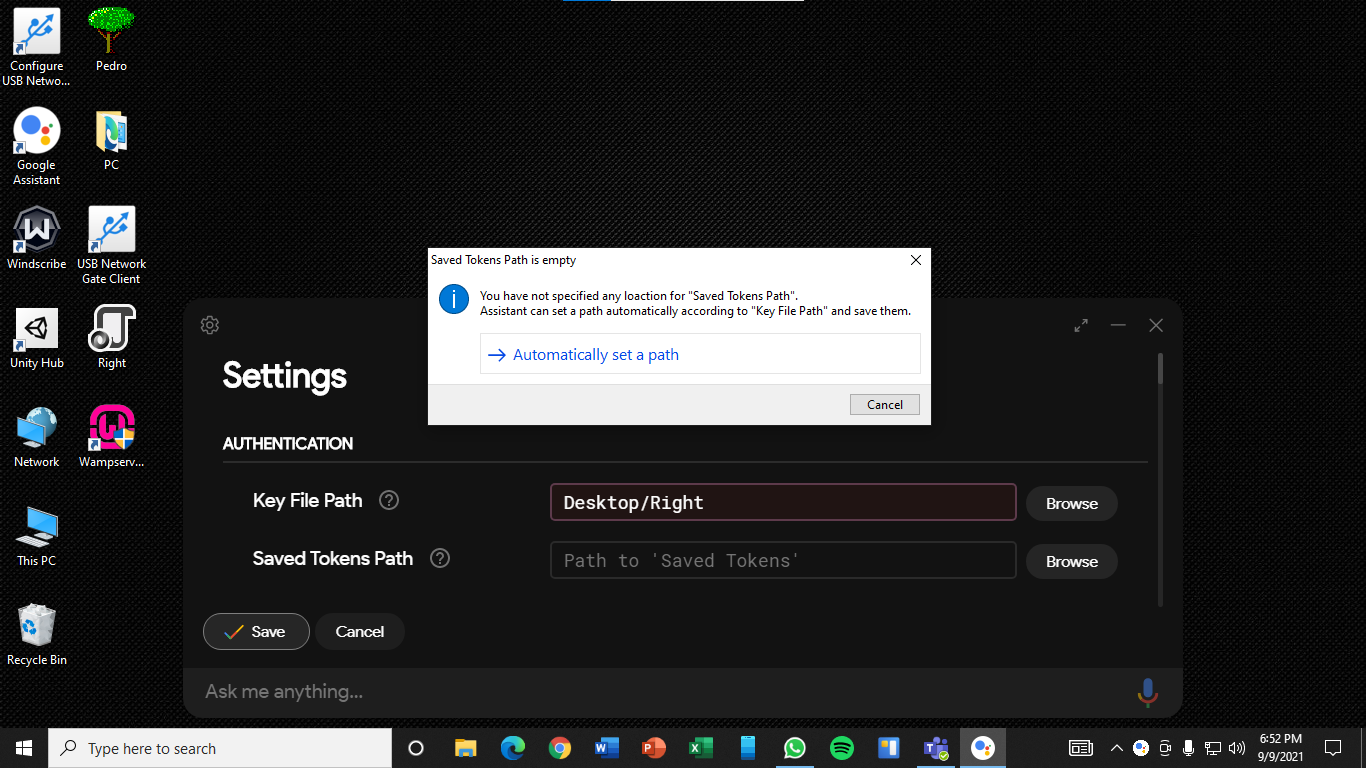Close the Saved Tokens Path dialog
Viewport: 1366px width, 768px height.
click(x=916, y=260)
